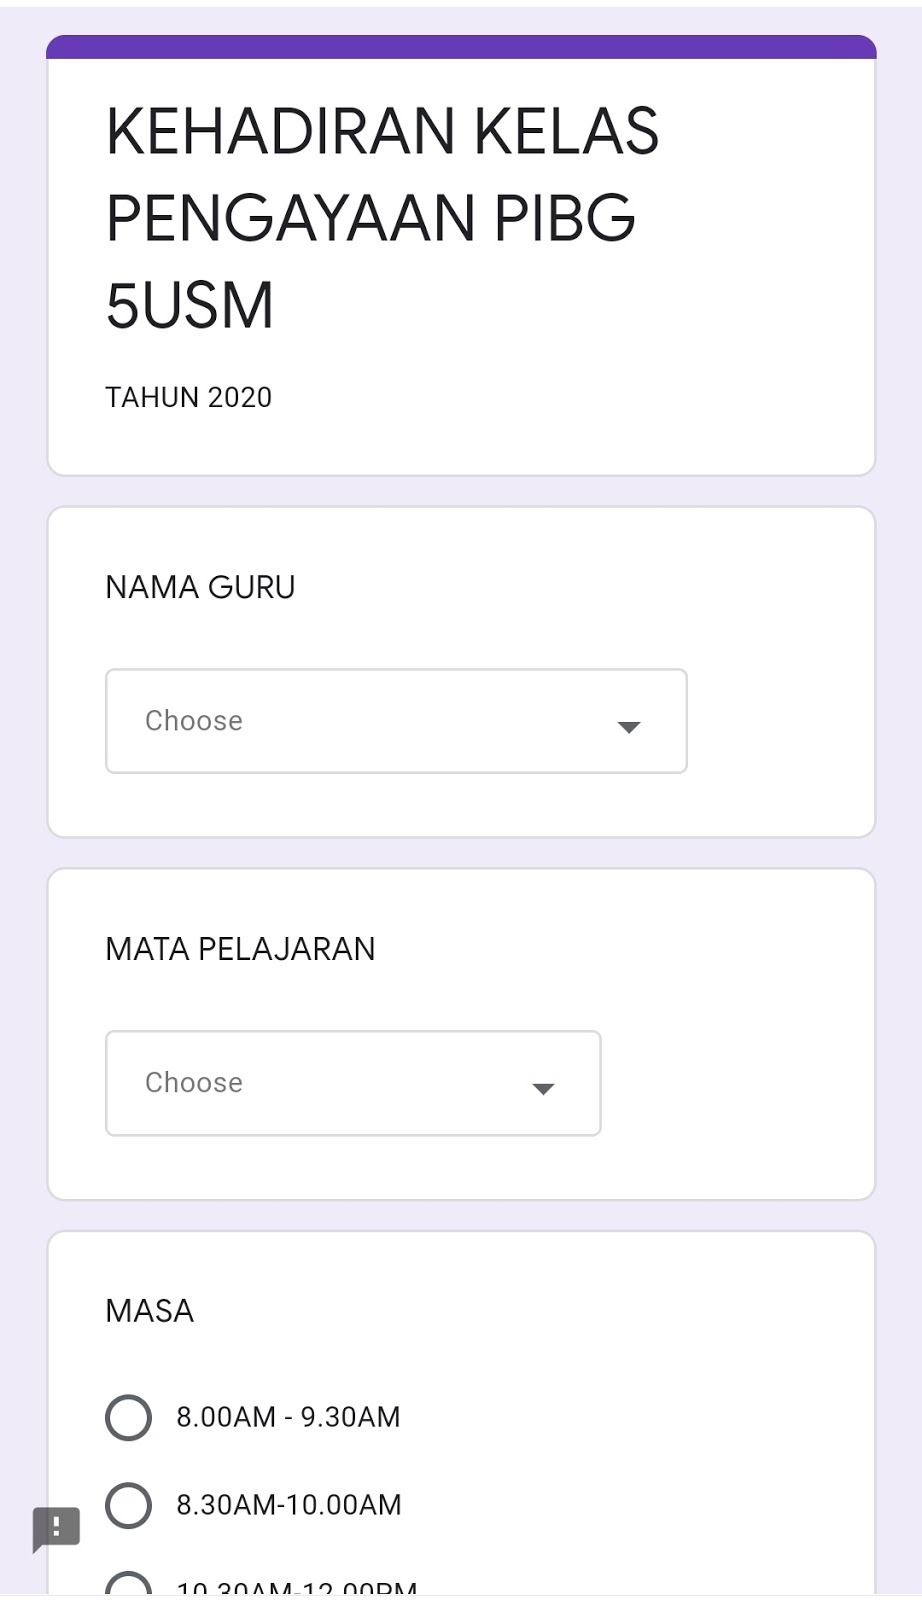922x1600 pixels.
Task: Click the MATA PELAJARAN dropdown arrow
Action: [543, 1089]
